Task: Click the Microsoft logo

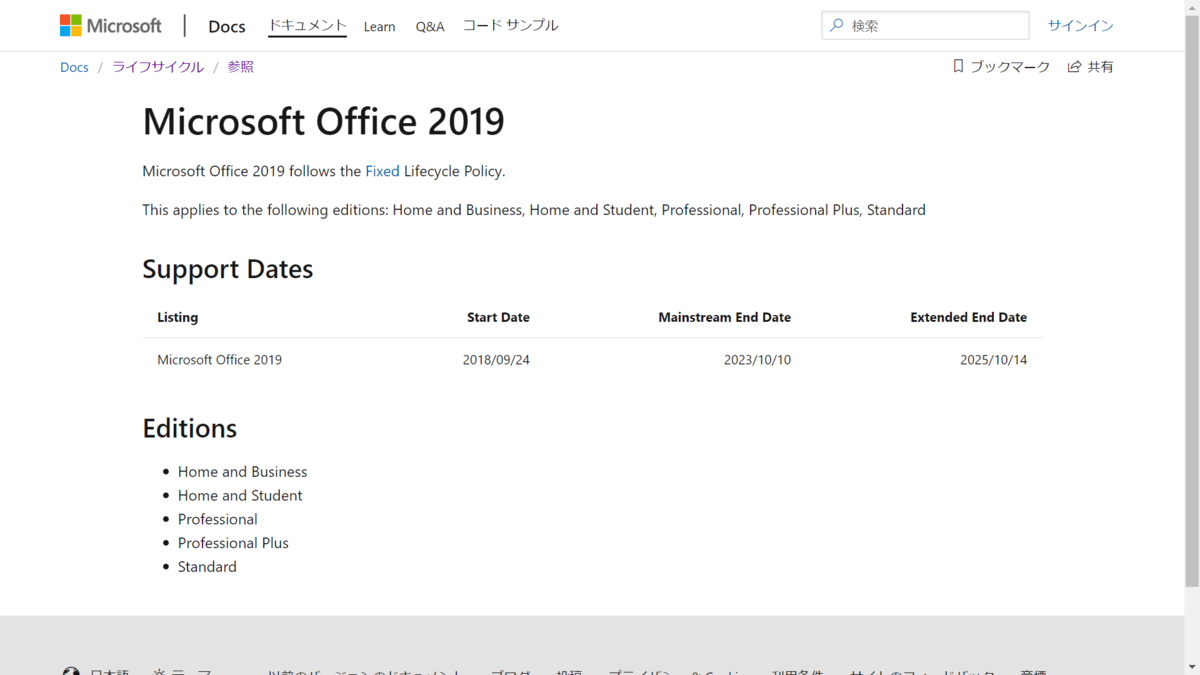Action: (110, 26)
